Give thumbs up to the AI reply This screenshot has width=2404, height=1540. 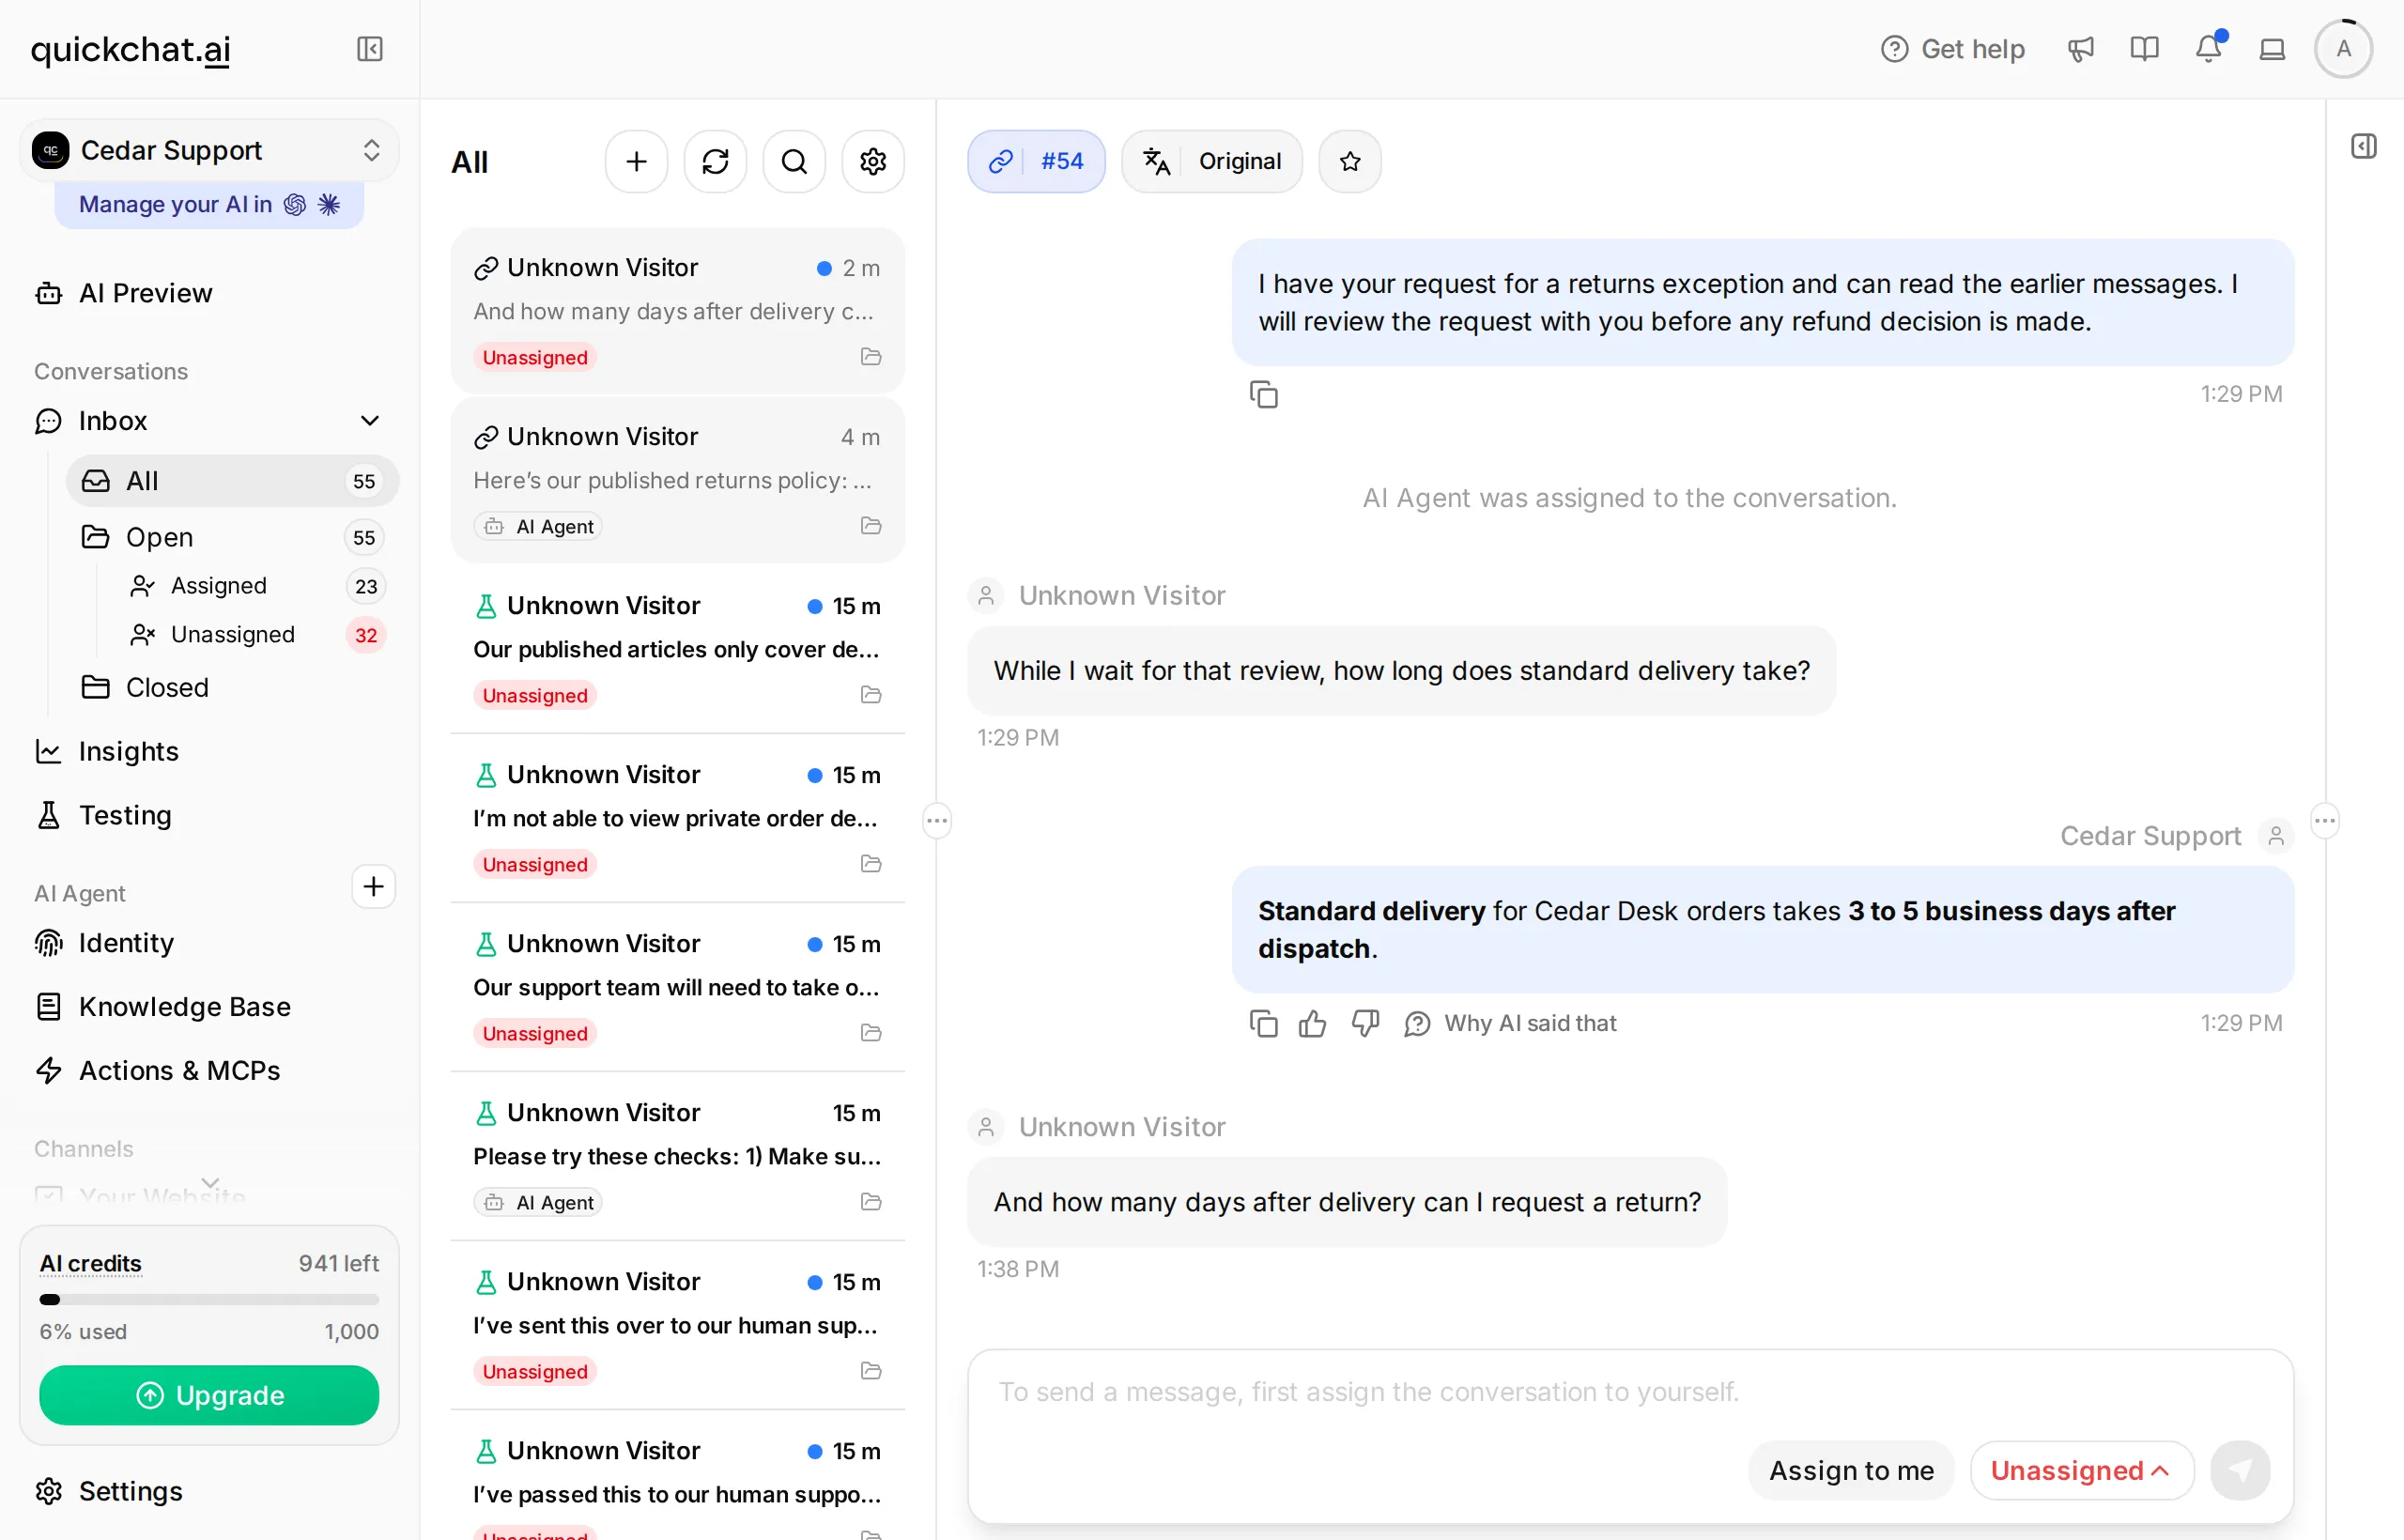[x=1312, y=1023]
